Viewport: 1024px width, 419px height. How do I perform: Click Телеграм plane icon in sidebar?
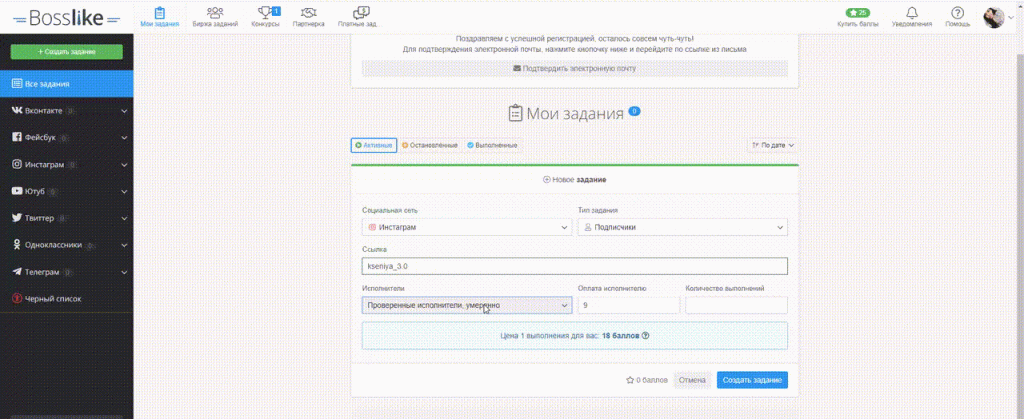point(18,272)
